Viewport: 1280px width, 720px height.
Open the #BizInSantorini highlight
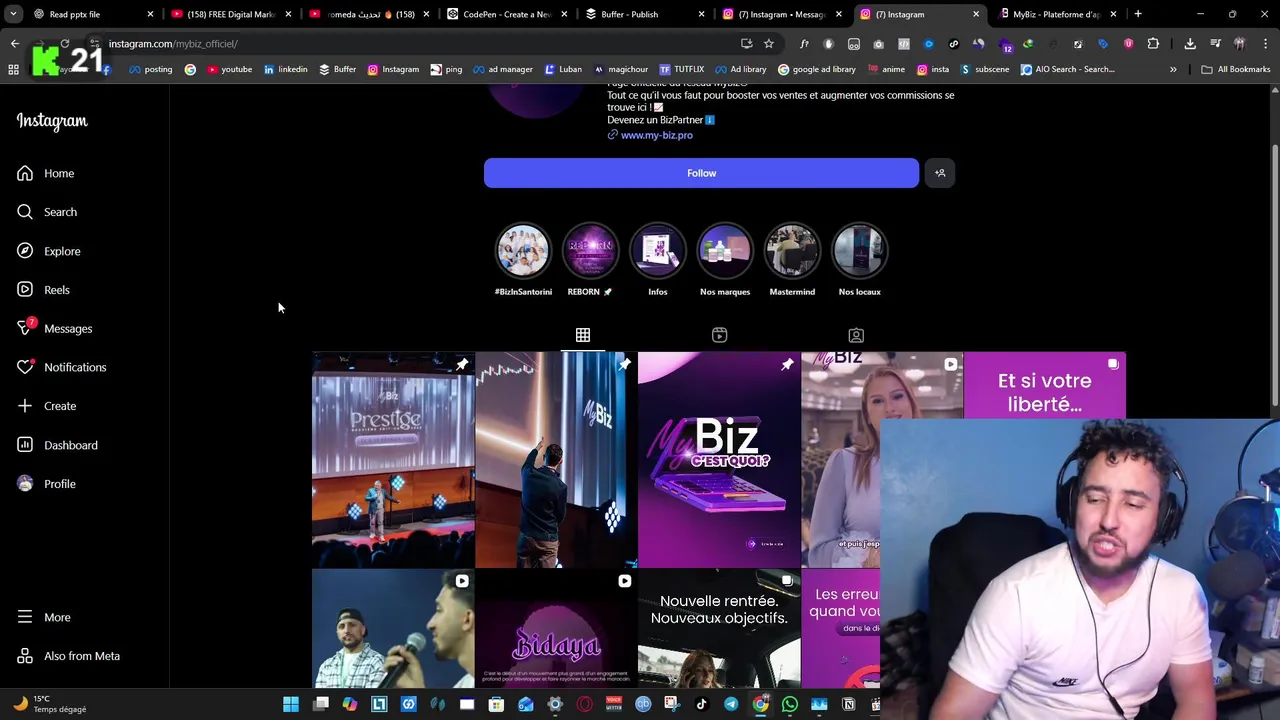(x=523, y=250)
